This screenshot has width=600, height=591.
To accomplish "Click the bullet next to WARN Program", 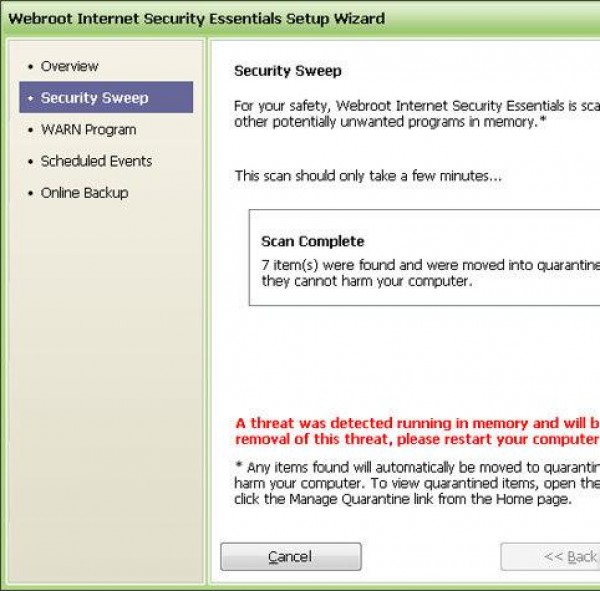I will pyautogui.click(x=31, y=130).
